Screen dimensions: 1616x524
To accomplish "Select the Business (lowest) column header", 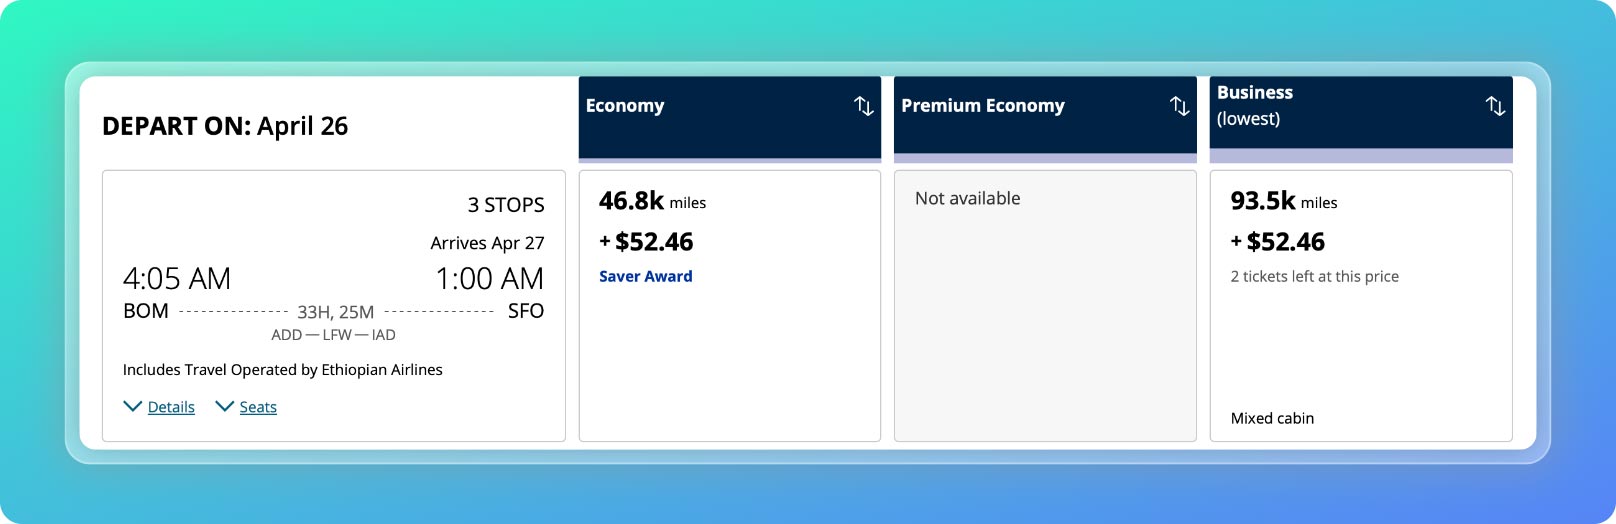I will (x=1361, y=117).
